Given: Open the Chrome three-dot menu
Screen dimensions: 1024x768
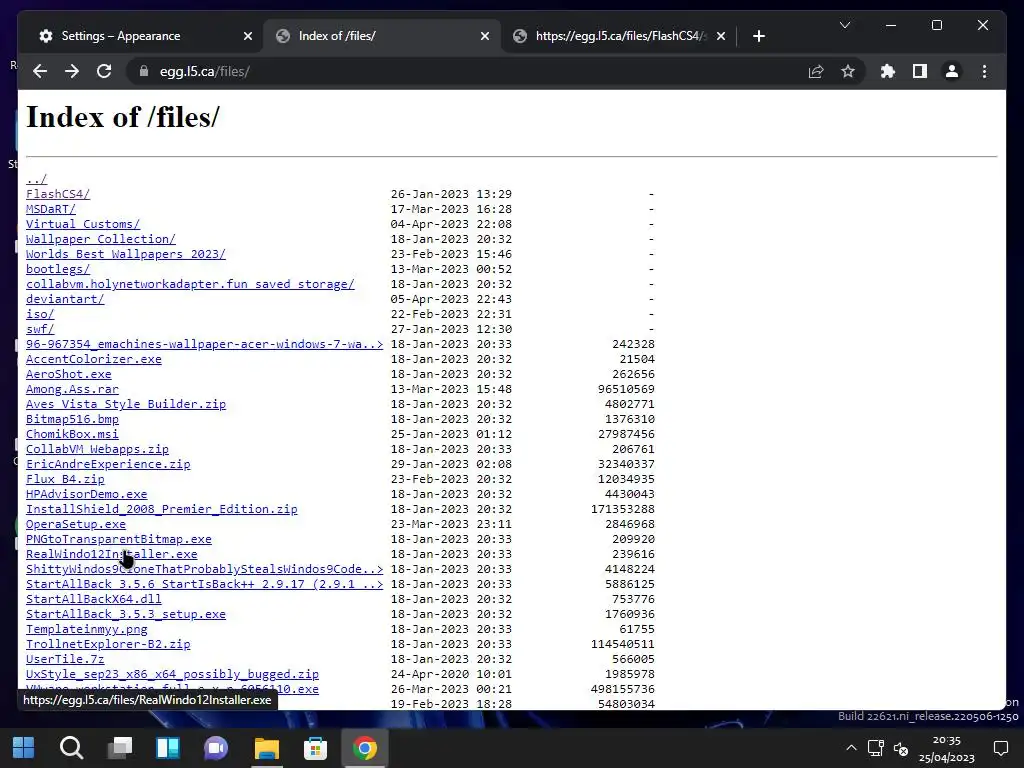Looking at the screenshot, I should point(984,71).
